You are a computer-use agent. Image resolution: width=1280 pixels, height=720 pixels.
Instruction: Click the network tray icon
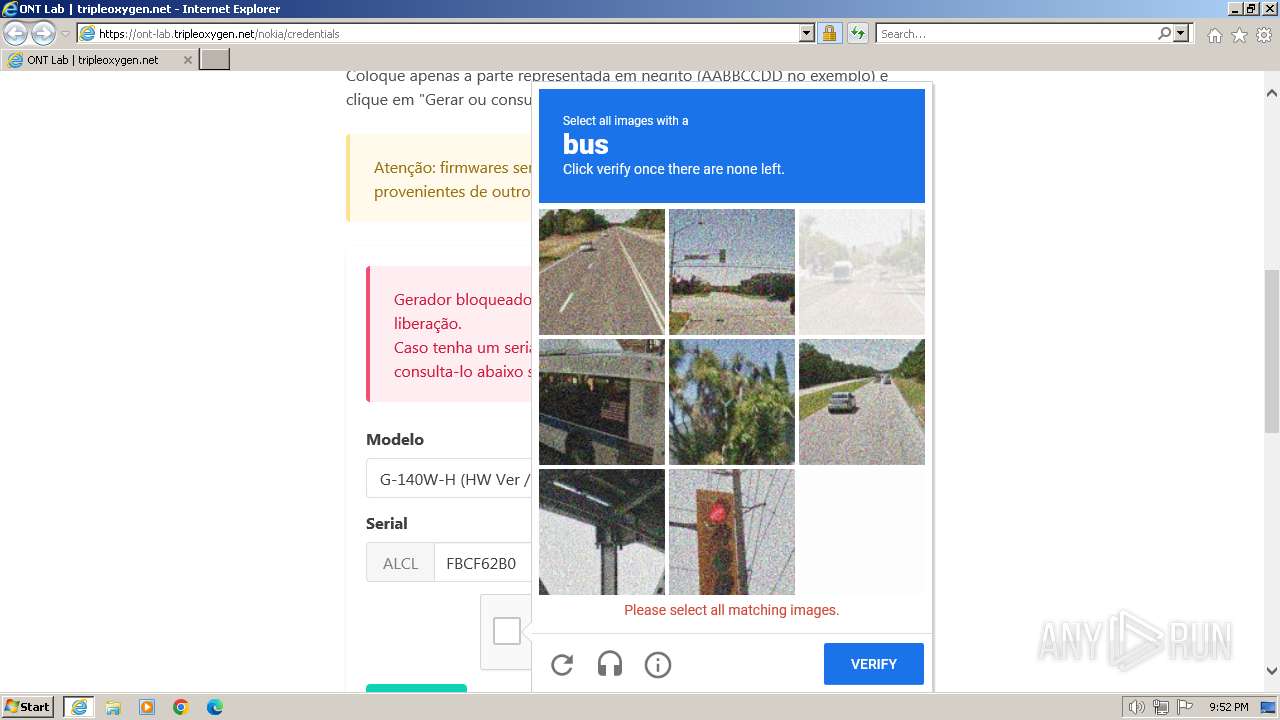(x=1161, y=707)
